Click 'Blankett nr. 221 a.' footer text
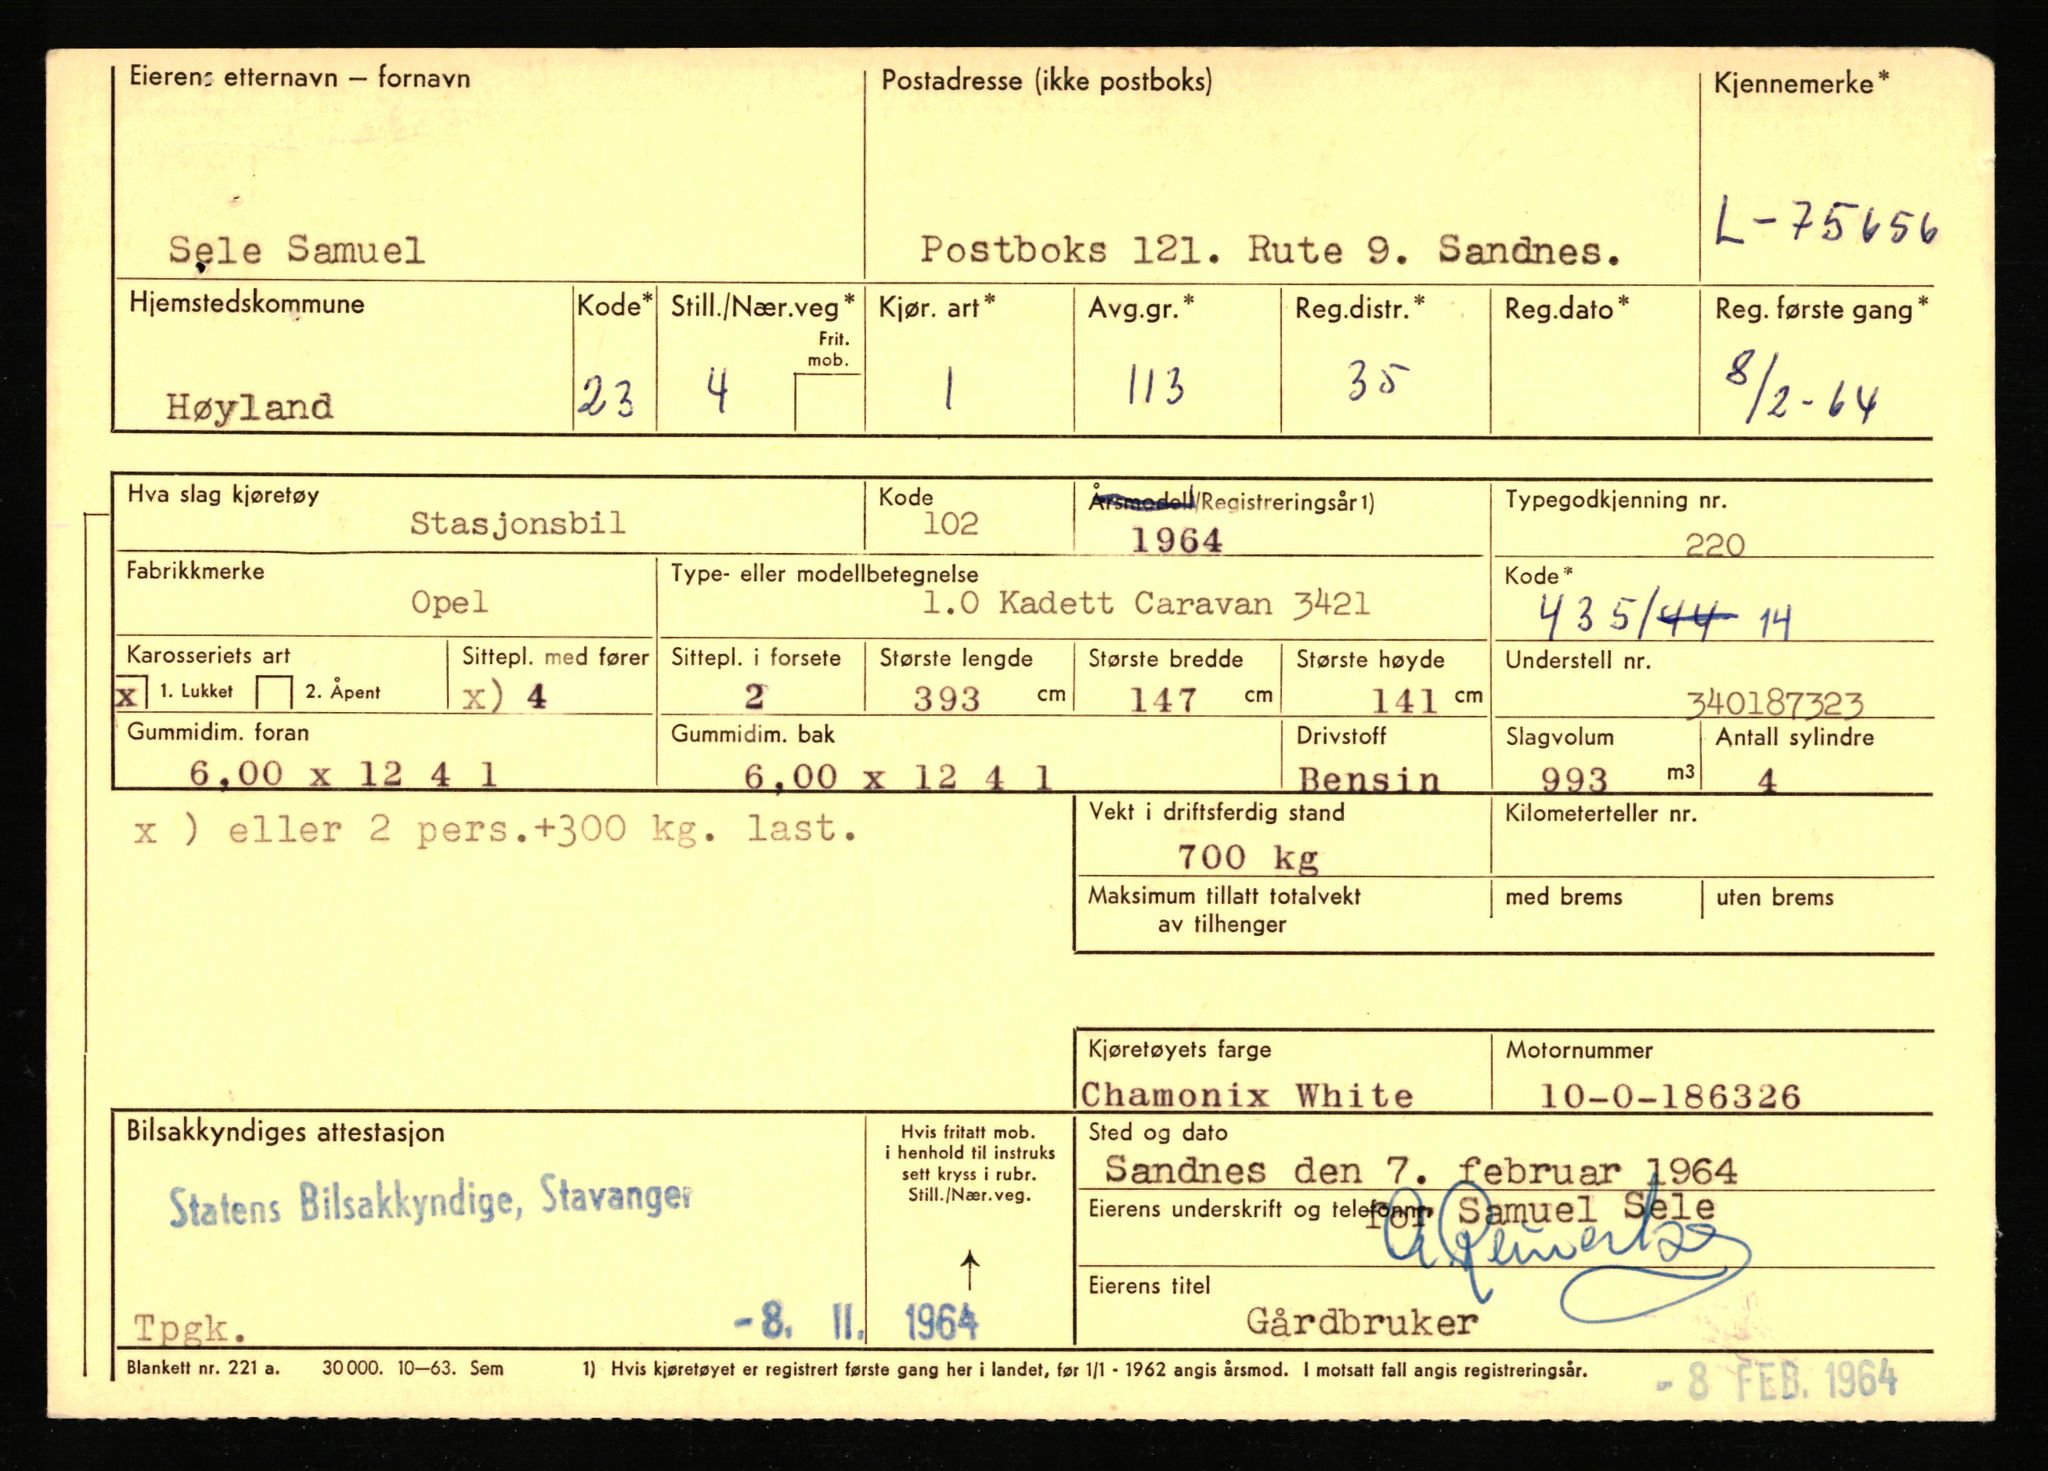 point(203,1368)
